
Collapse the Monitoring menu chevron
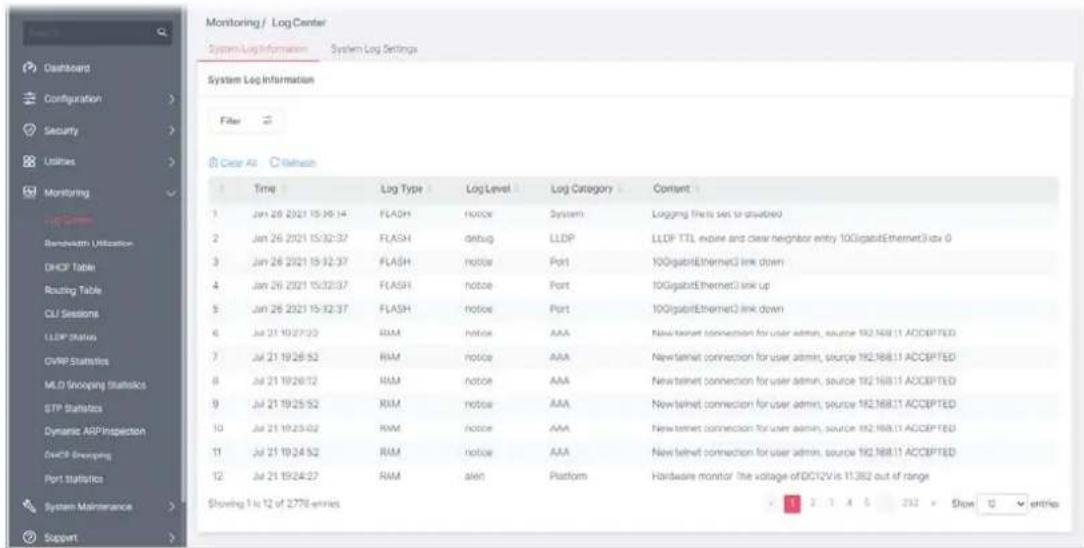[171, 193]
